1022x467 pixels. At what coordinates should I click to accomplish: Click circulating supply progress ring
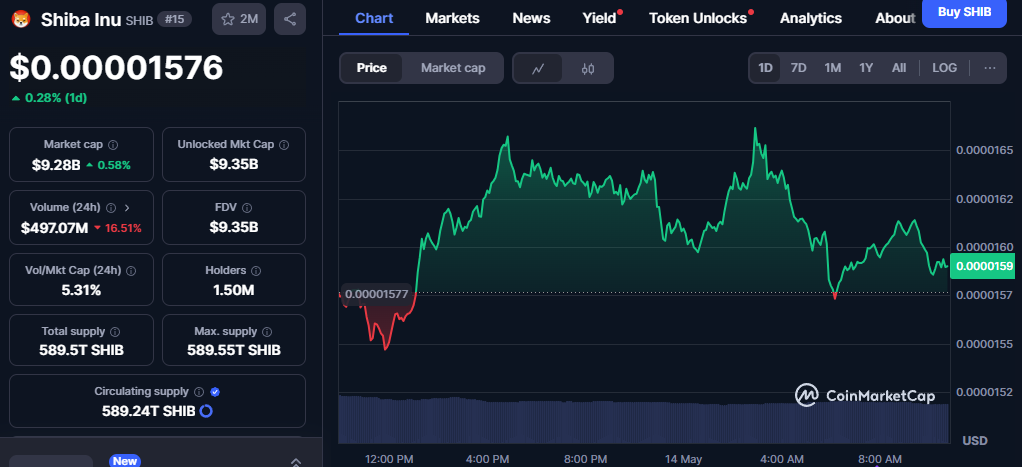[205, 411]
